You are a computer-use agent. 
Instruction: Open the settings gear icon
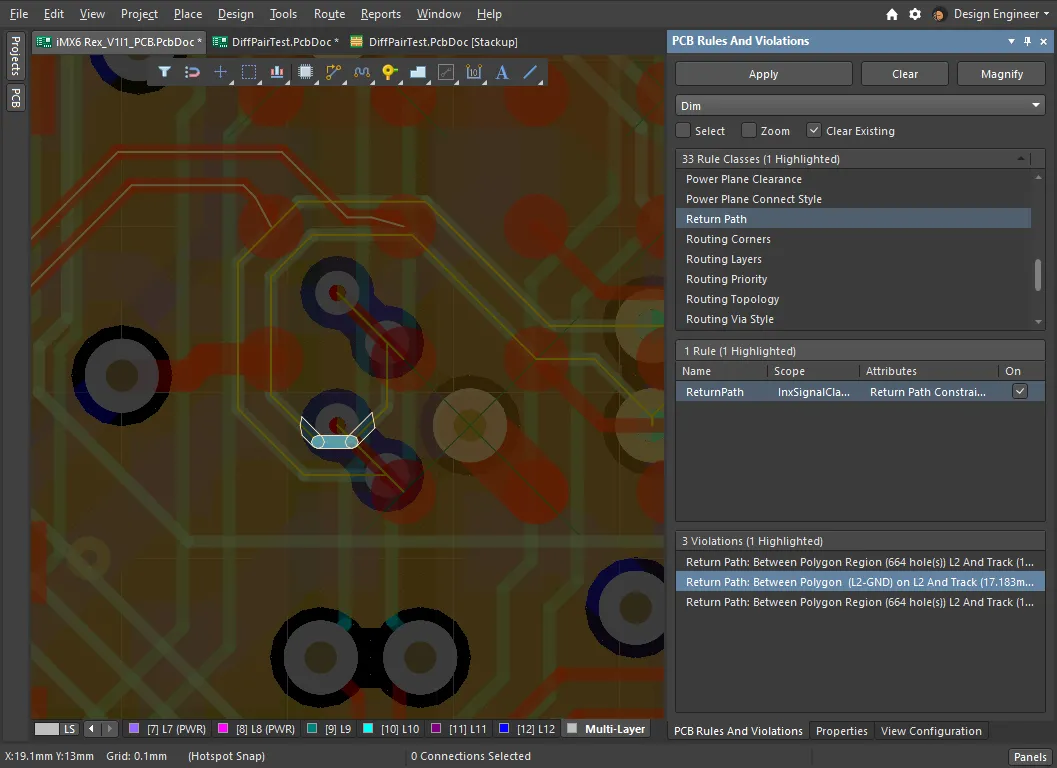(915, 14)
